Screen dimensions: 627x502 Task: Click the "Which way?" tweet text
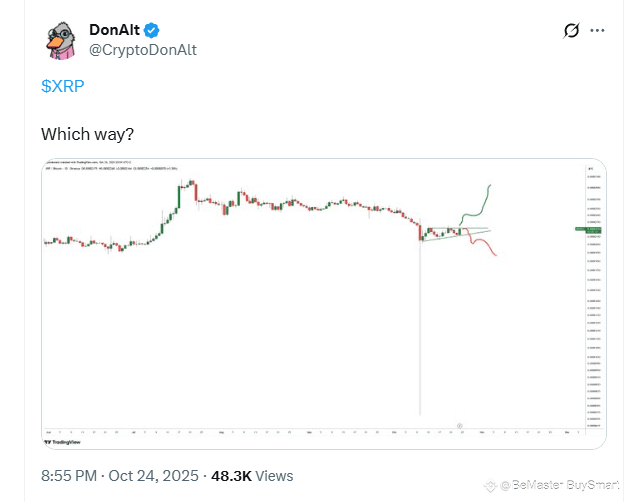[87, 134]
